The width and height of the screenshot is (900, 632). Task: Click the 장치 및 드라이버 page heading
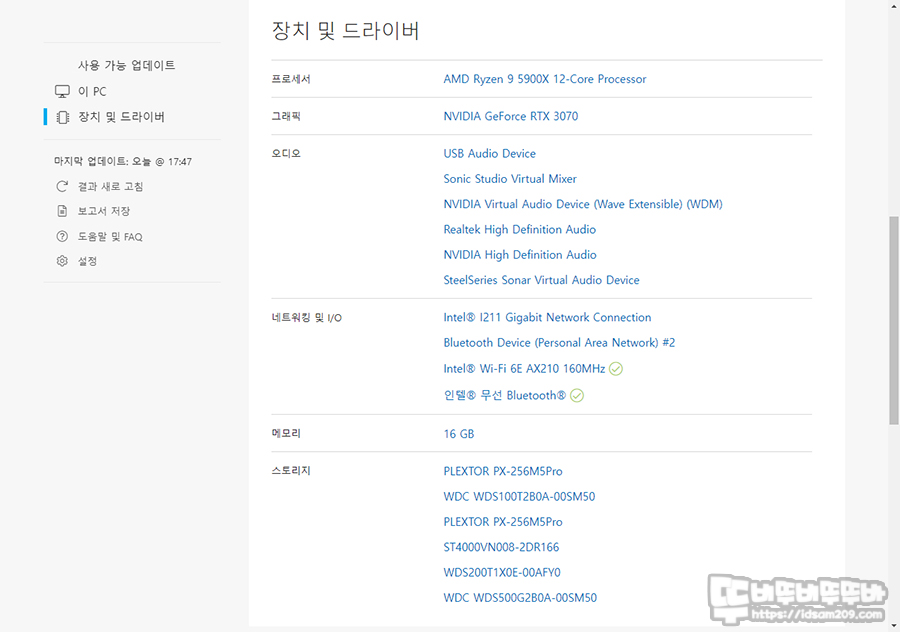[346, 30]
